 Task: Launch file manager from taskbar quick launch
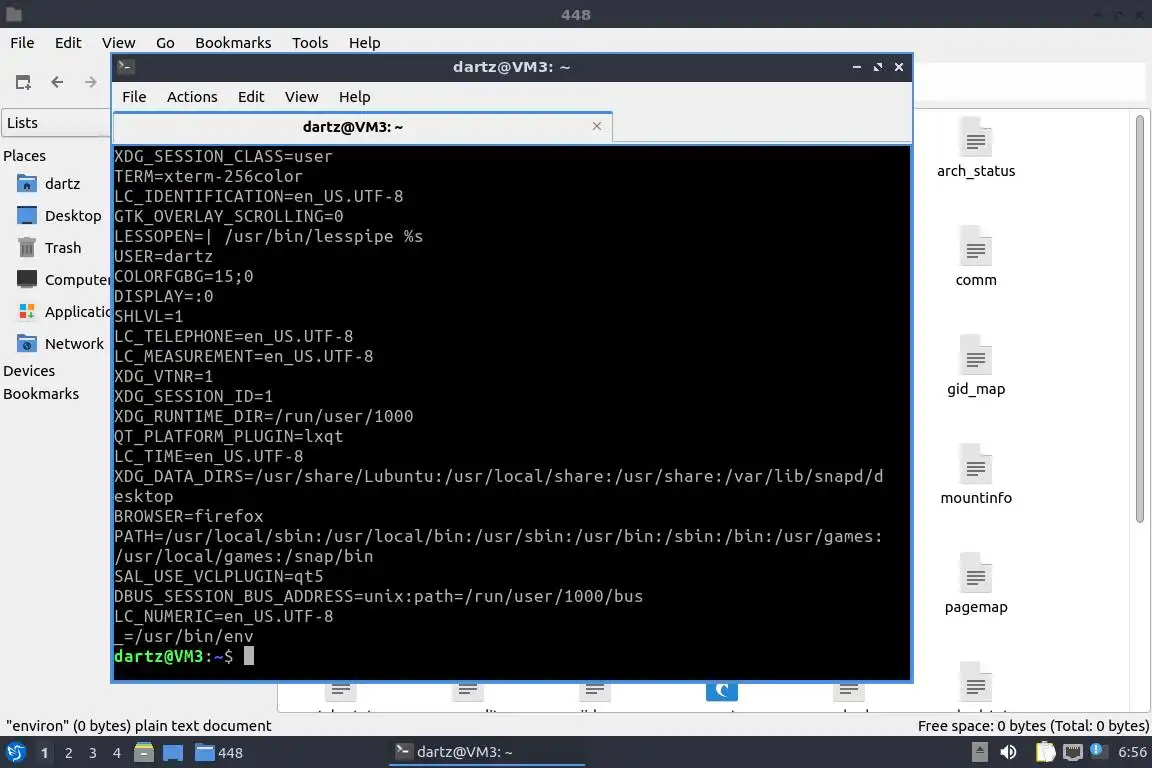point(144,753)
